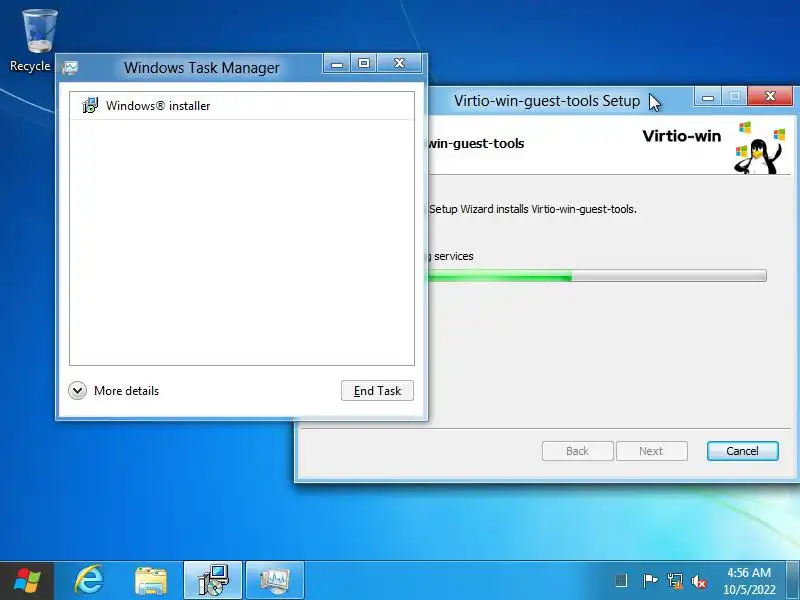Click the Show desktop strip on the taskbar

click(793, 581)
